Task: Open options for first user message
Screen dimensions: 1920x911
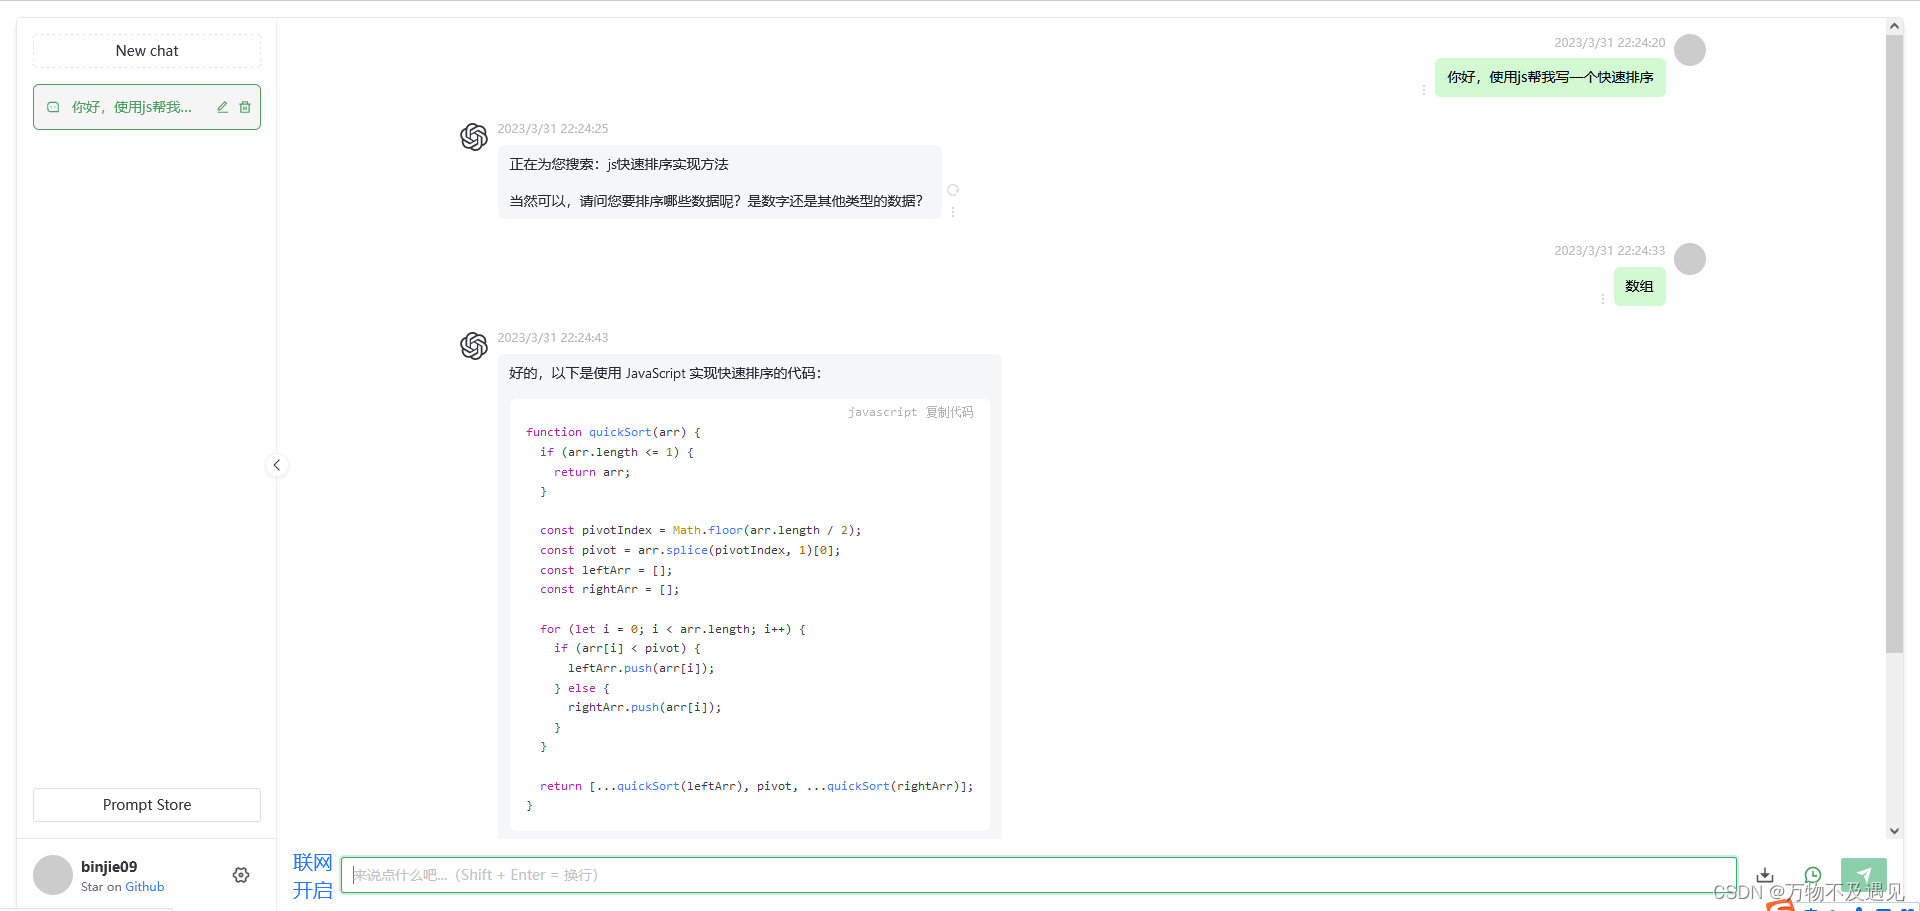Action: [1424, 90]
